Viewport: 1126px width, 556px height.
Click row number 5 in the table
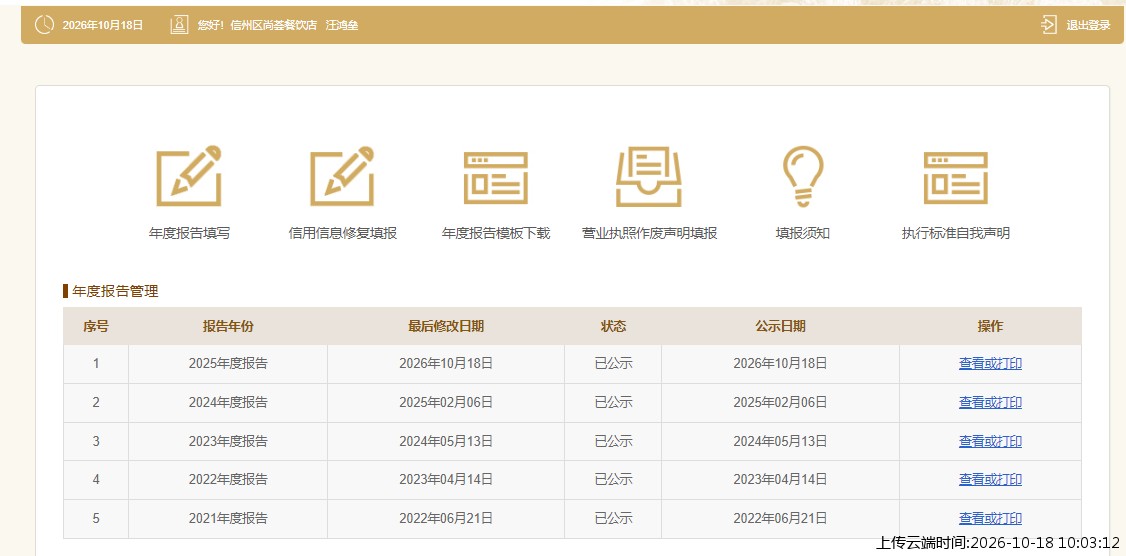96,518
